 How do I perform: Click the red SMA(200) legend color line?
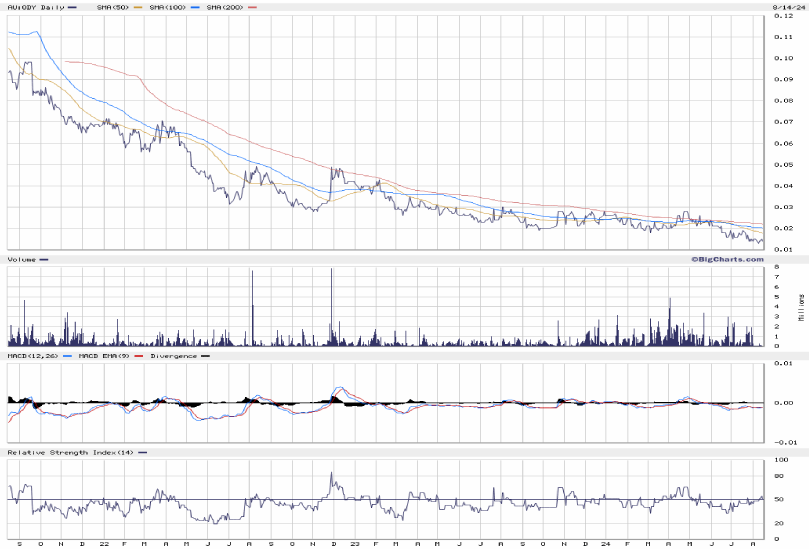point(253,7)
